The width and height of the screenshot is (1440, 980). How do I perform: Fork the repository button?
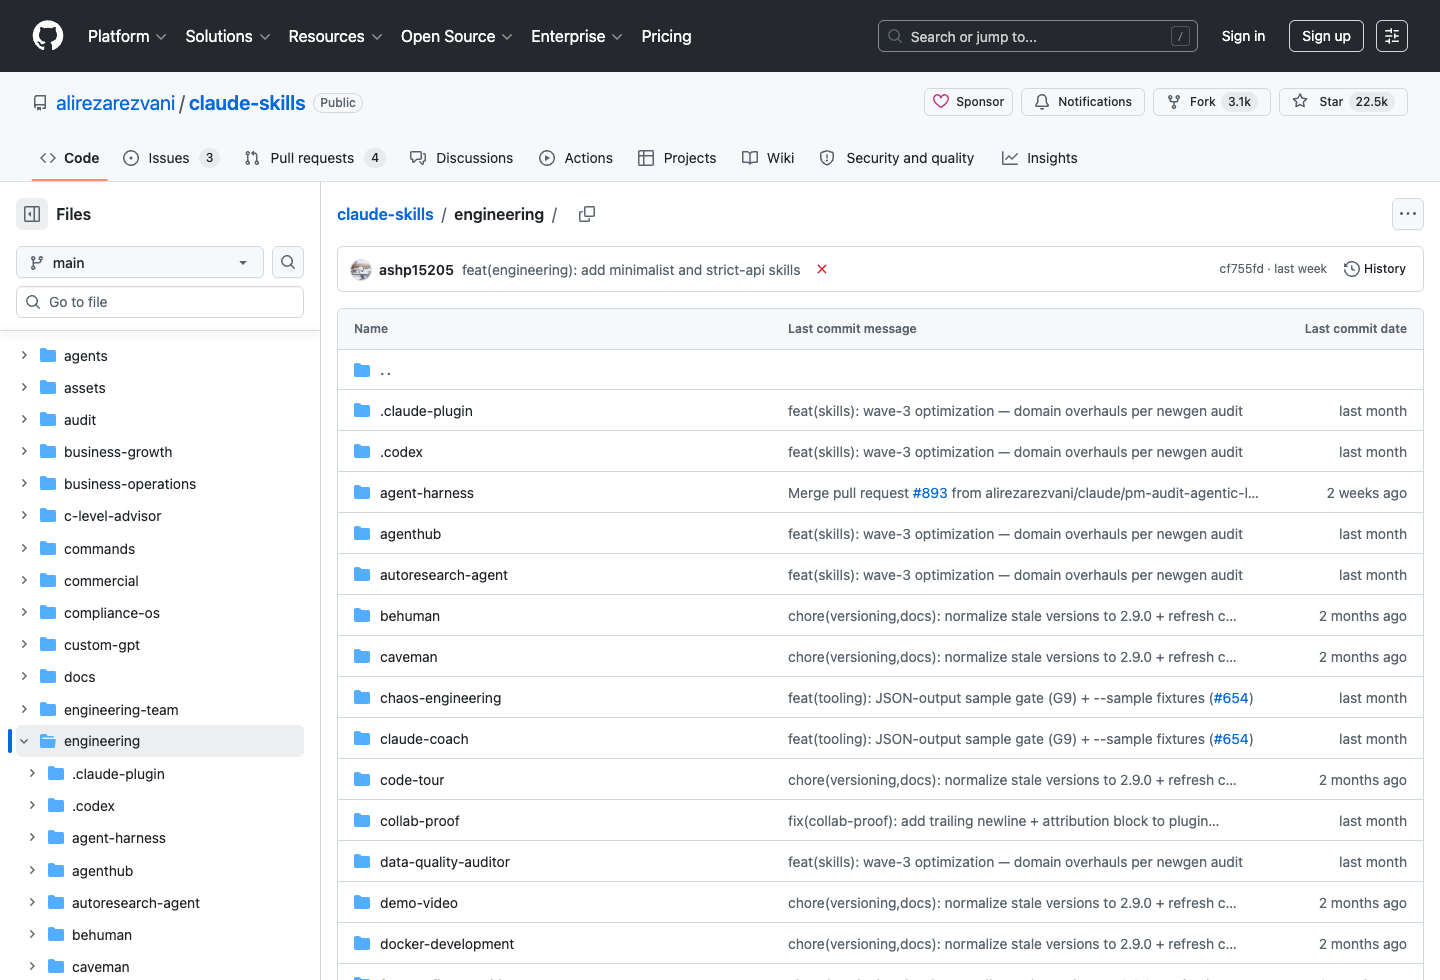pyautogui.click(x=1211, y=102)
